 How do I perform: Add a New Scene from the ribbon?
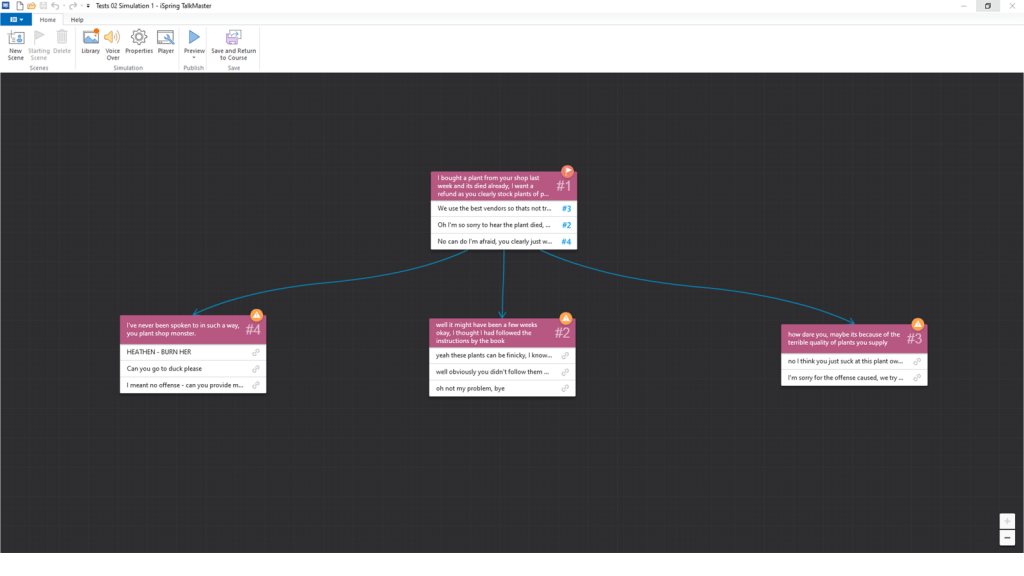click(x=16, y=44)
